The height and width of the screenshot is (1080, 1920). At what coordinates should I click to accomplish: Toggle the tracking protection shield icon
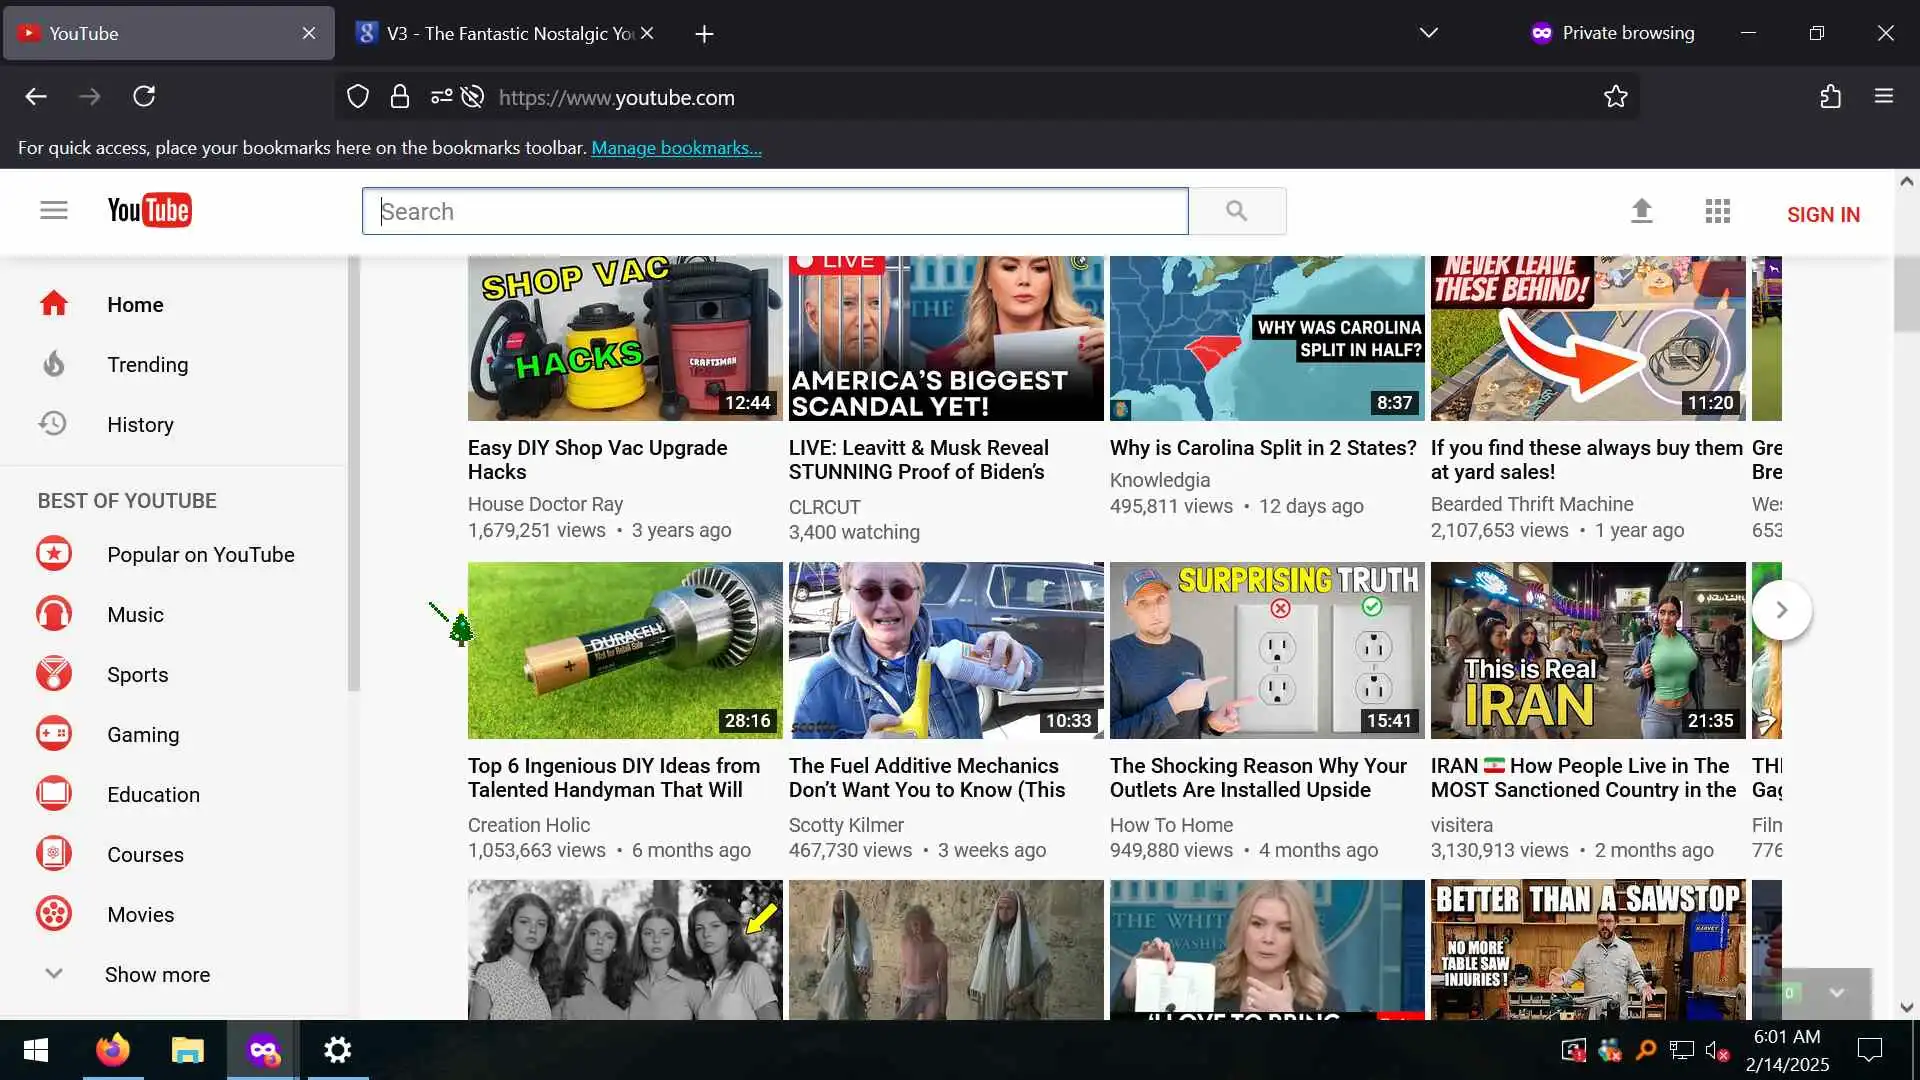tap(358, 97)
